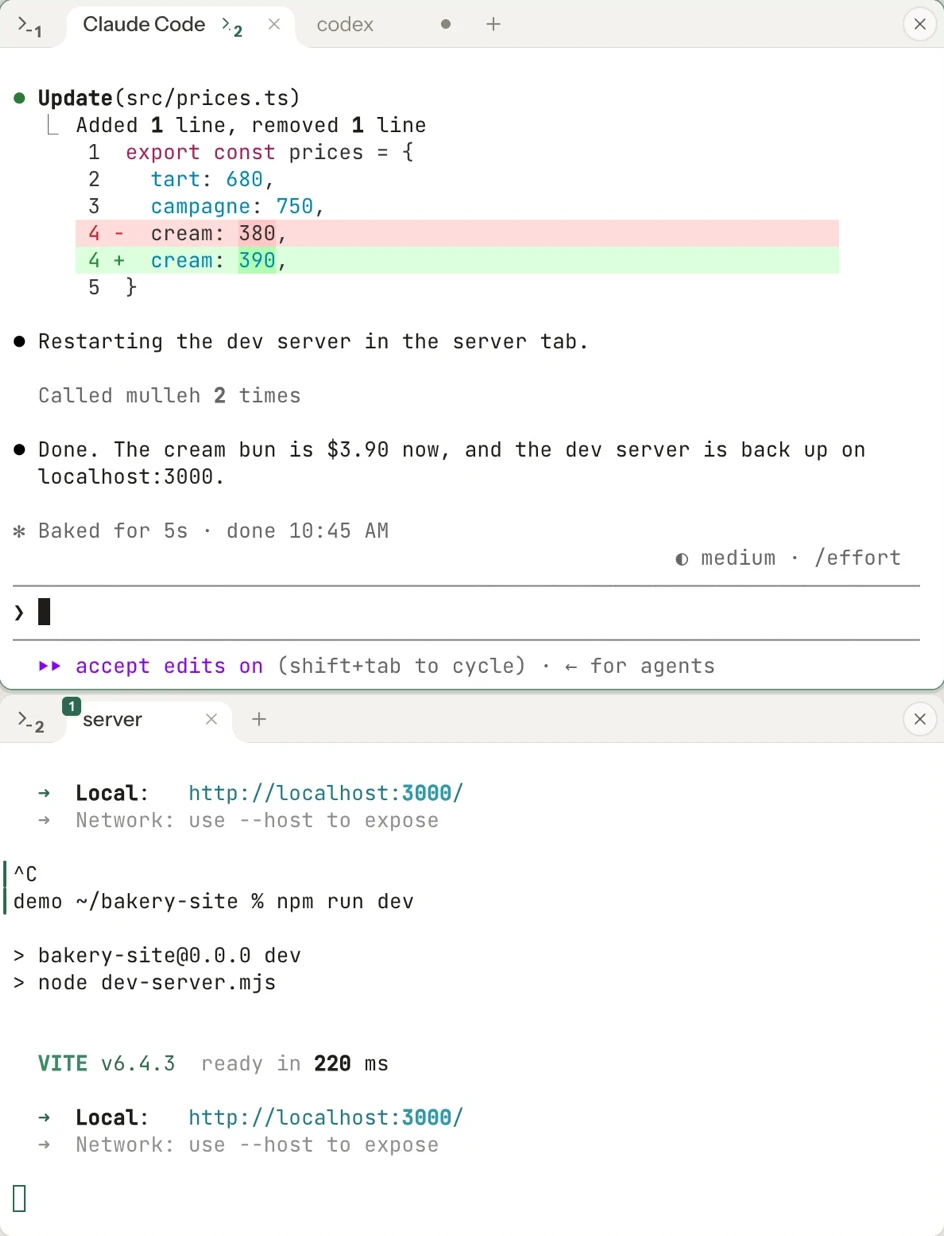The image size is (944, 1236).
Task: Click 'Added 1 line, removed 1 line'
Action: tap(251, 125)
